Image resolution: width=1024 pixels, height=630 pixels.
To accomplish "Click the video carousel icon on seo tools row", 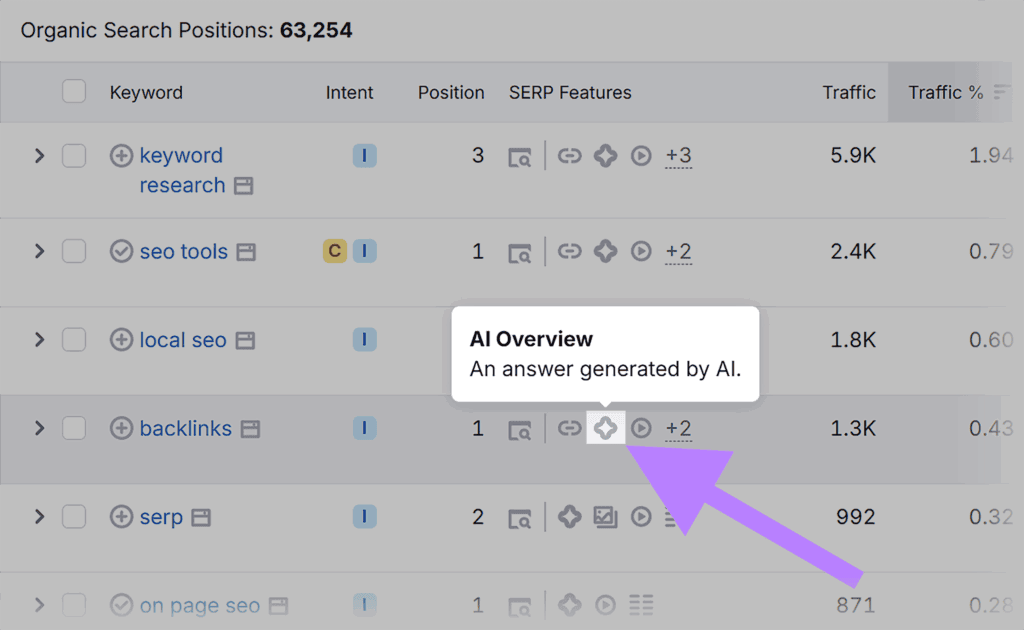I will pos(641,252).
